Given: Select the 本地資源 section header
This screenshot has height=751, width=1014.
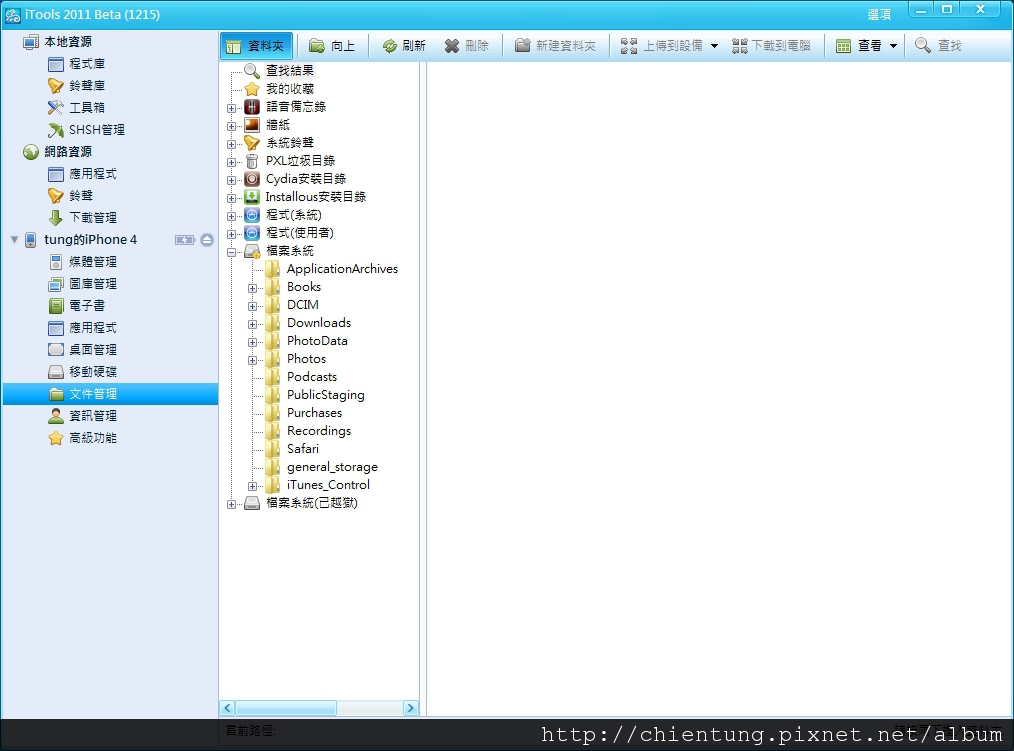Looking at the screenshot, I should (x=68, y=41).
